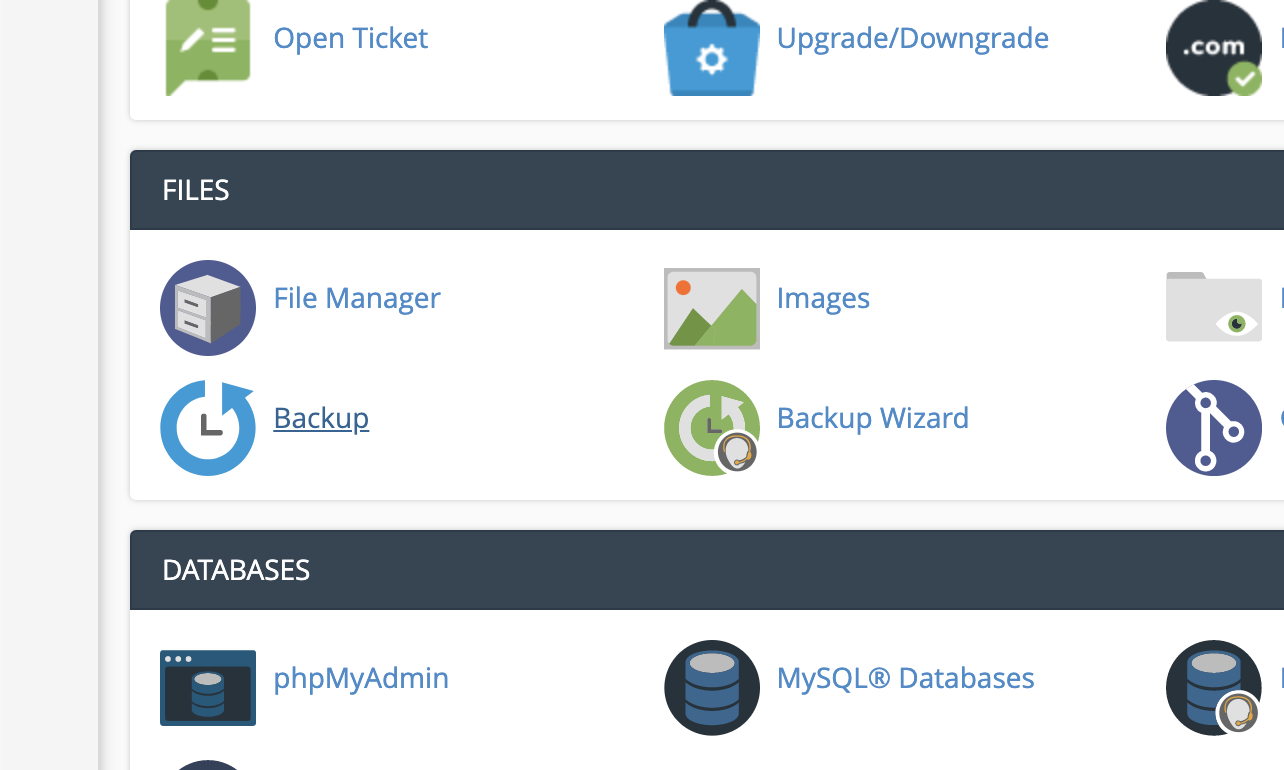Follow the underlined Backup link
Image resolution: width=1284 pixels, height=770 pixels.
point(321,418)
